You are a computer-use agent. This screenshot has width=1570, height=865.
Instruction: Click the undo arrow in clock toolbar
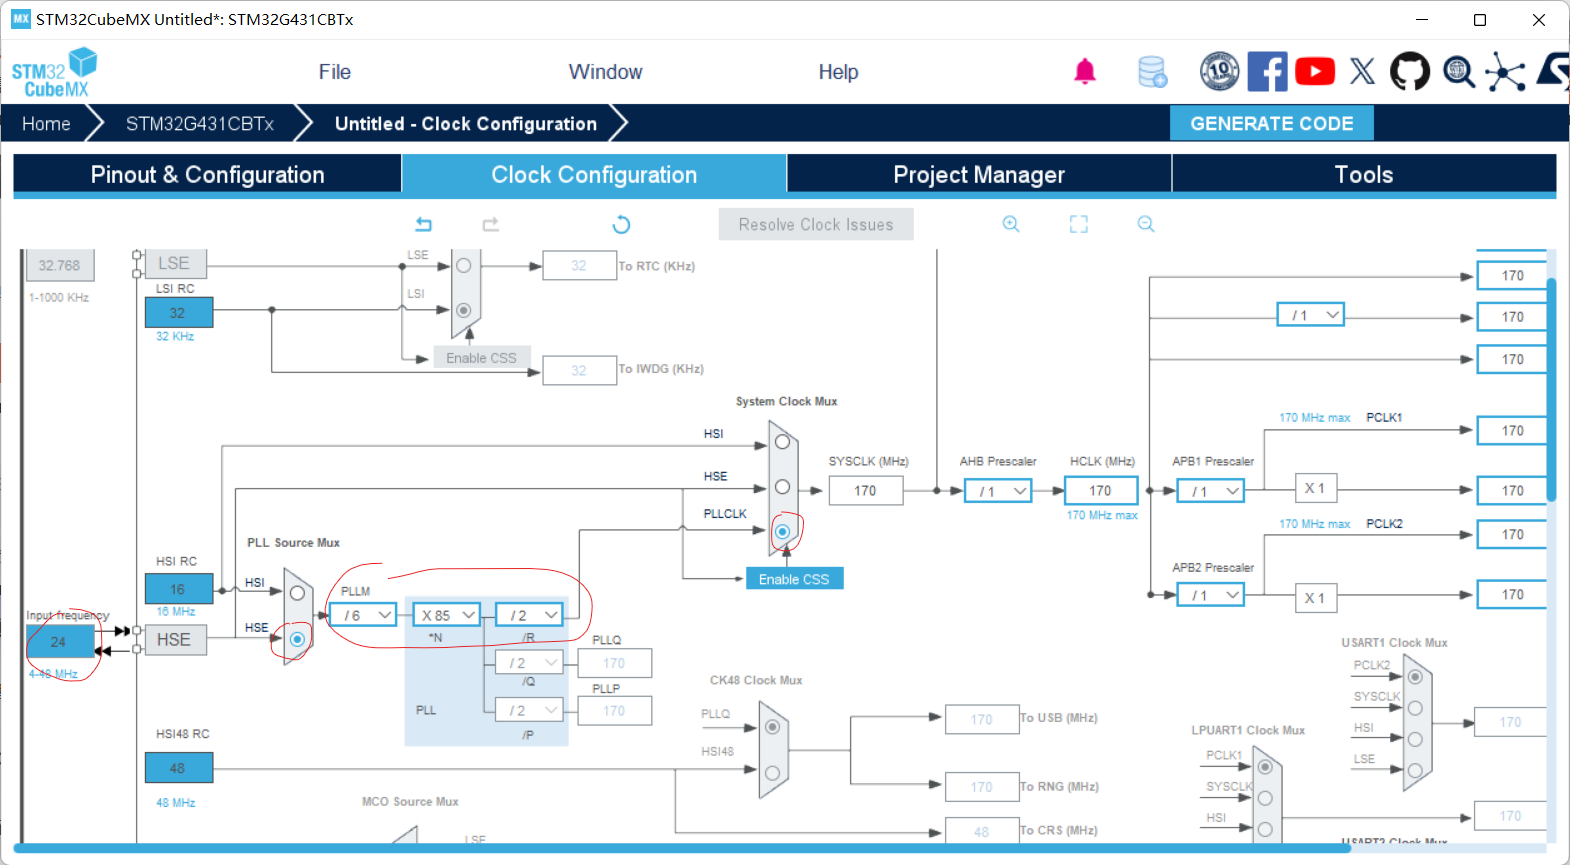click(x=424, y=224)
